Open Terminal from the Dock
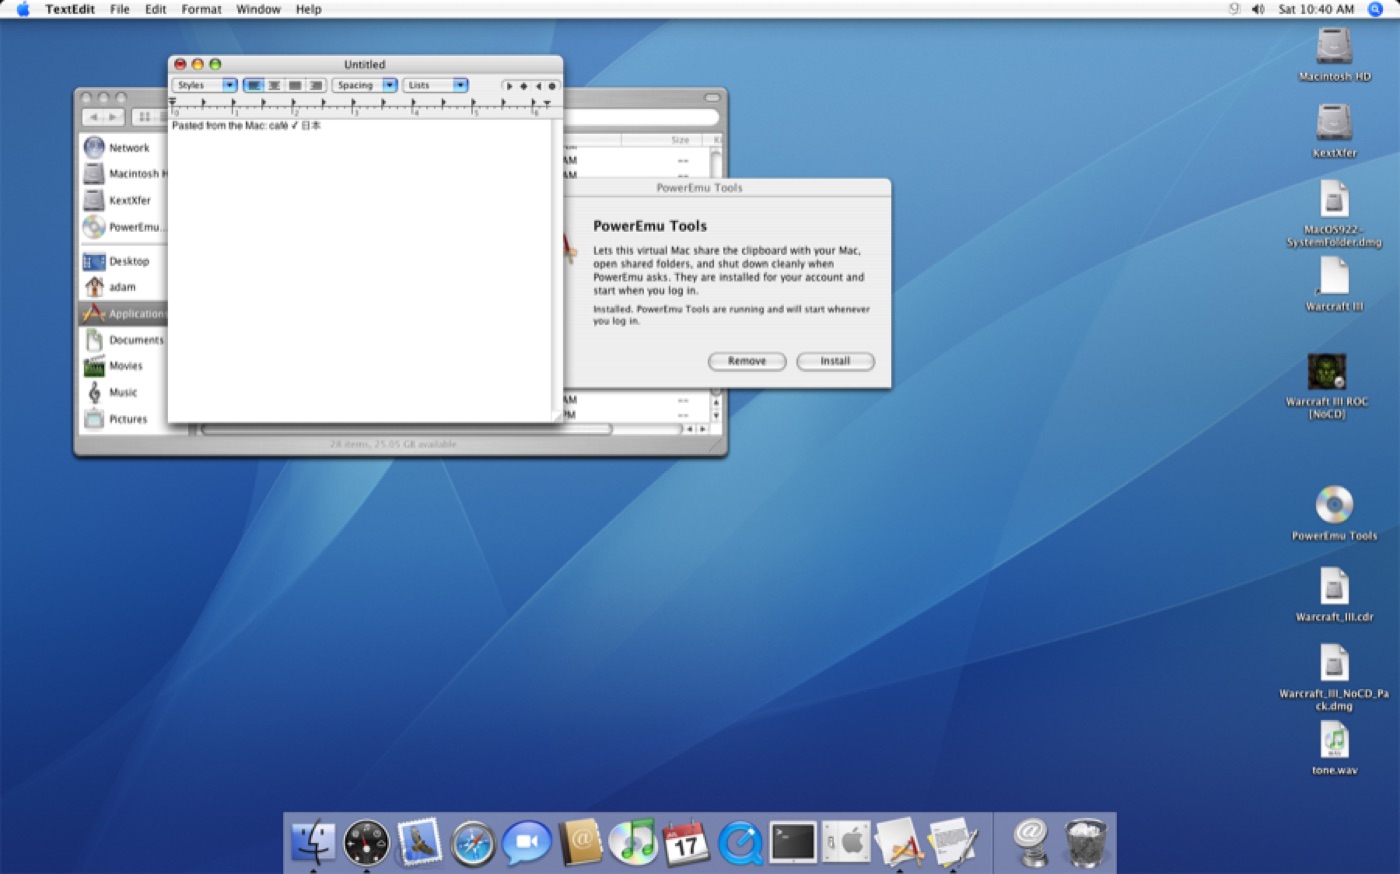This screenshot has width=1400, height=874. pos(793,842)
